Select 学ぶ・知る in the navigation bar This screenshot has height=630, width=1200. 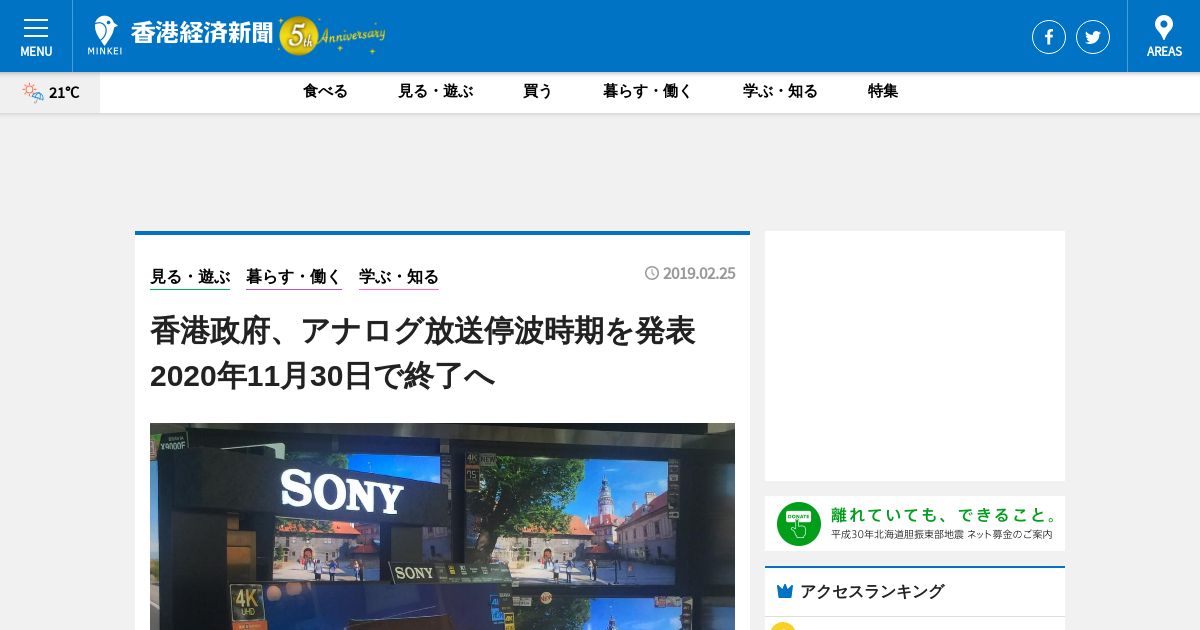coord(780,91)
